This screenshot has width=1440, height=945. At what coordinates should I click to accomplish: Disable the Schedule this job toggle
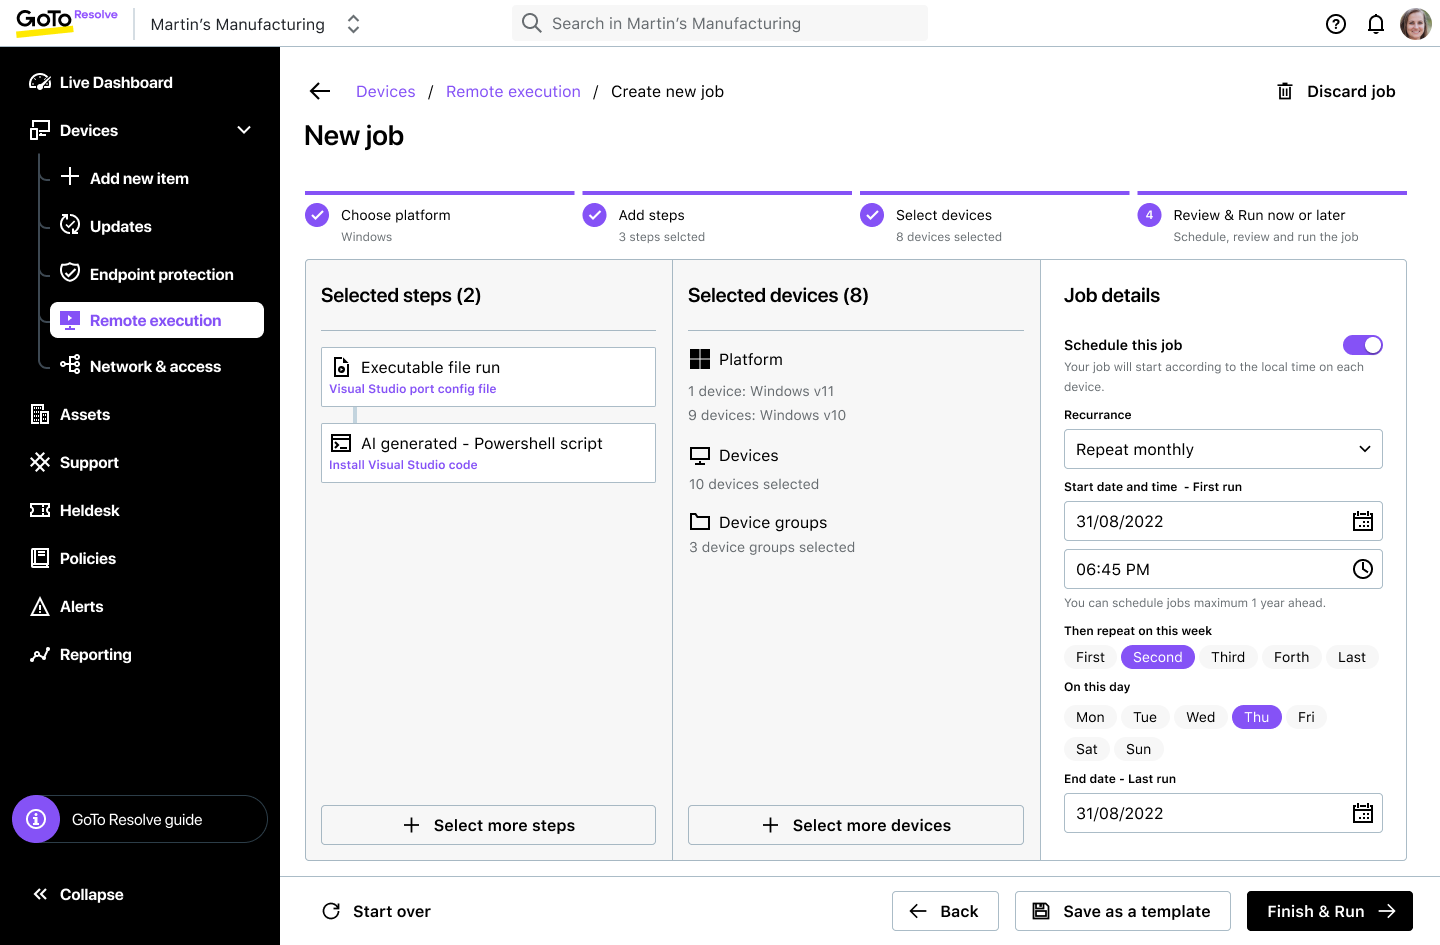coord(1362,344)
